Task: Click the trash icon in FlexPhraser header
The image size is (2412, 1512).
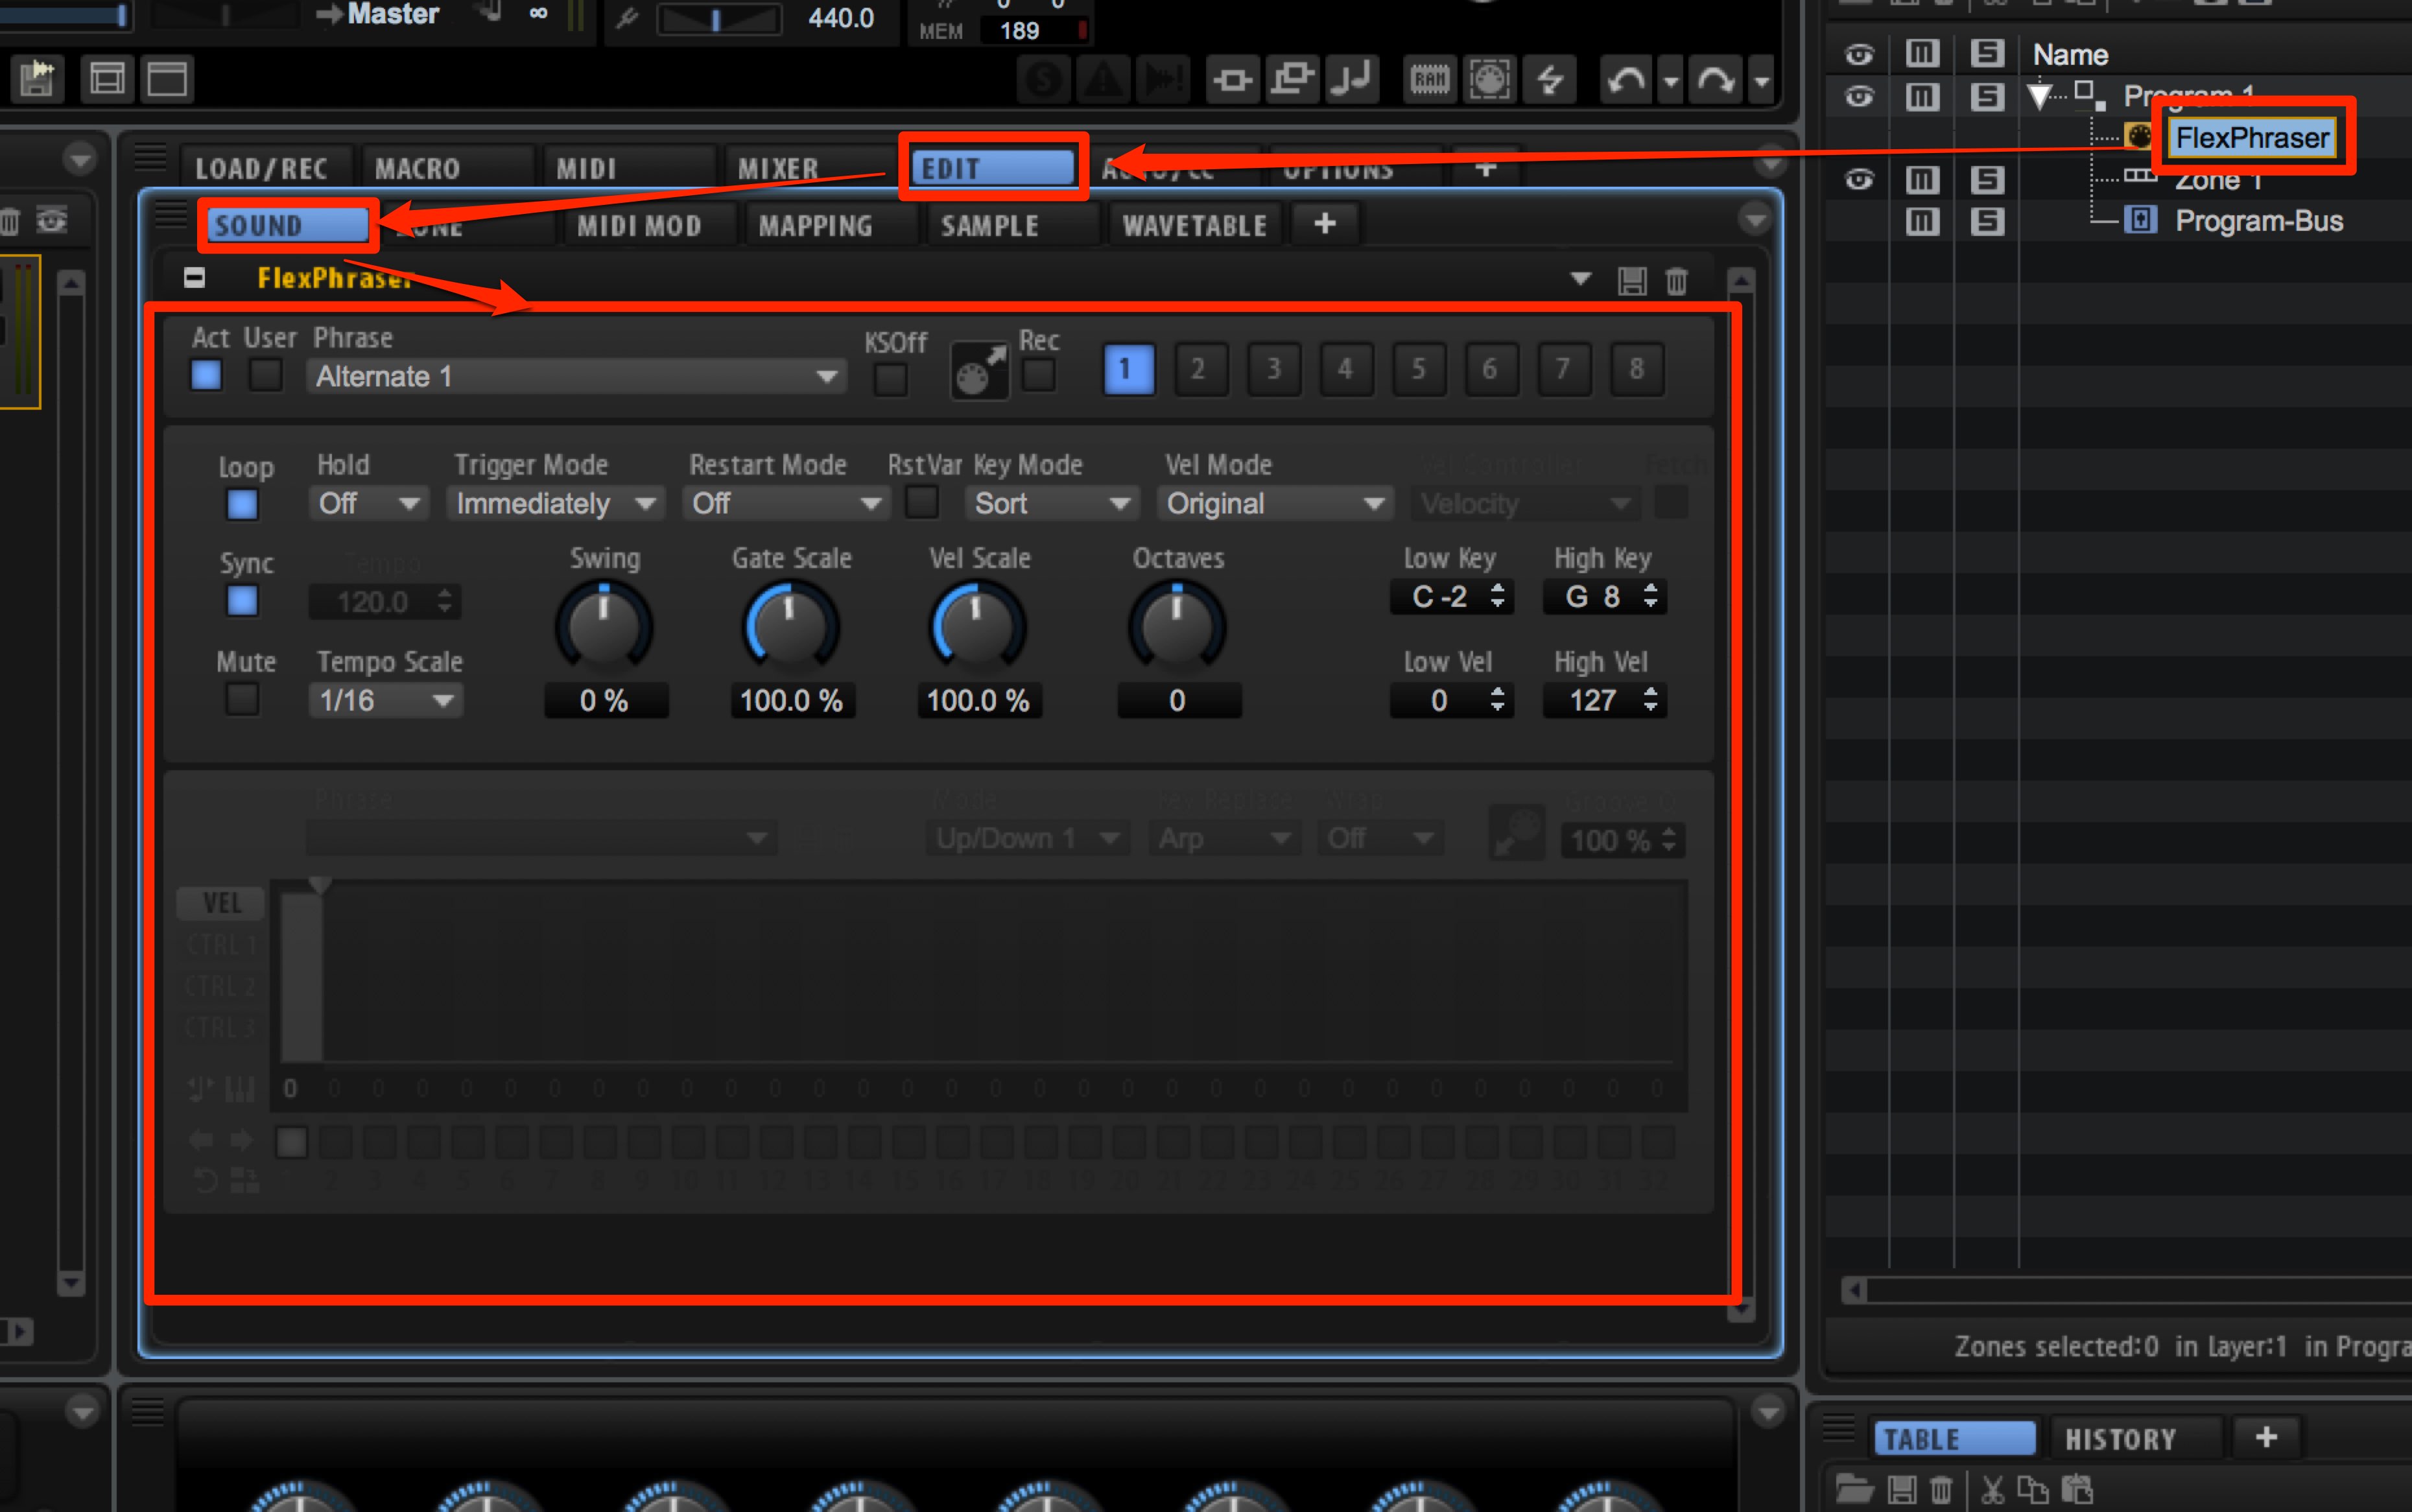Action: click(x=1677, y=281)
